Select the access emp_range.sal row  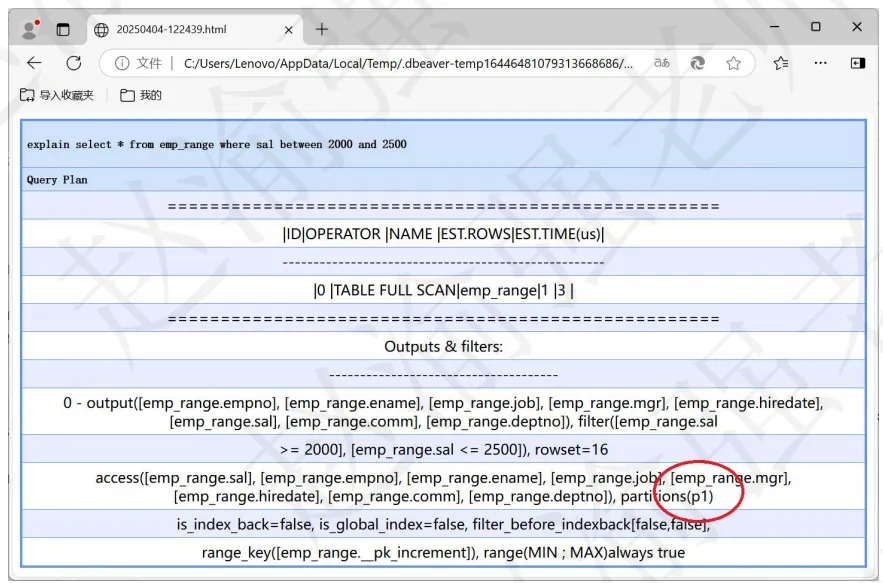pyautogui.click(x=443, y=487)
